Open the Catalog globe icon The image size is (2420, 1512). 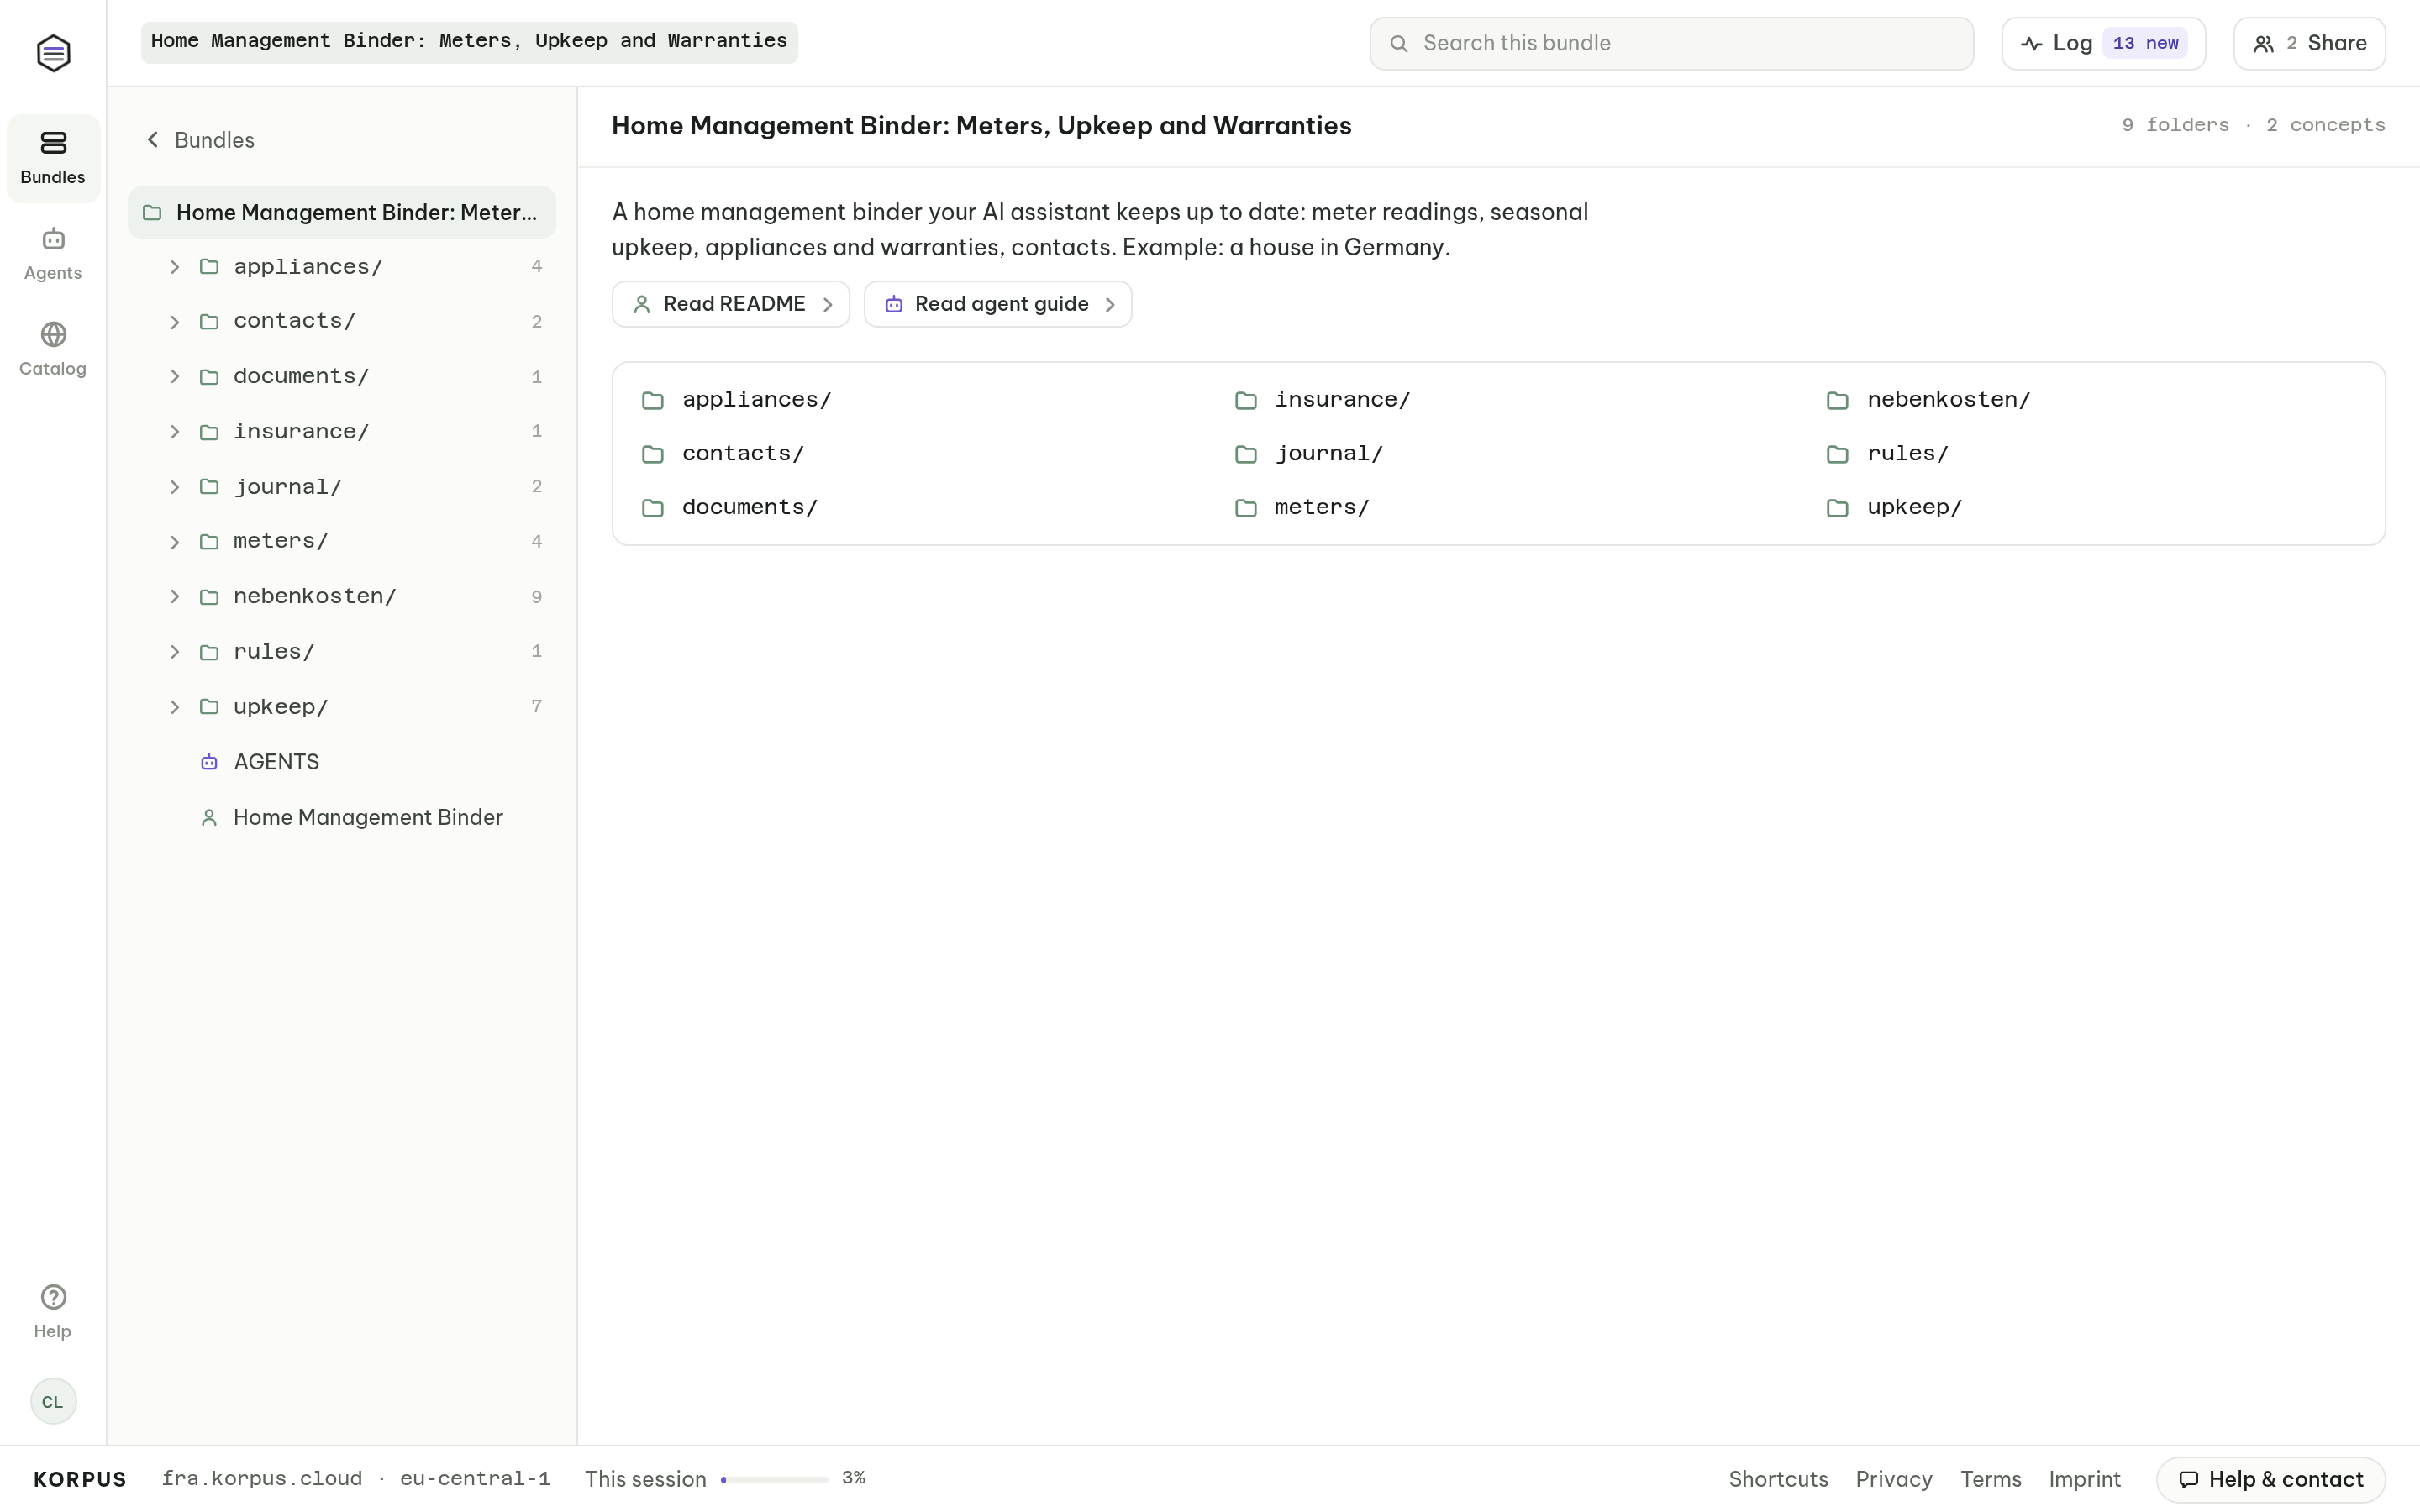point(53,334)
